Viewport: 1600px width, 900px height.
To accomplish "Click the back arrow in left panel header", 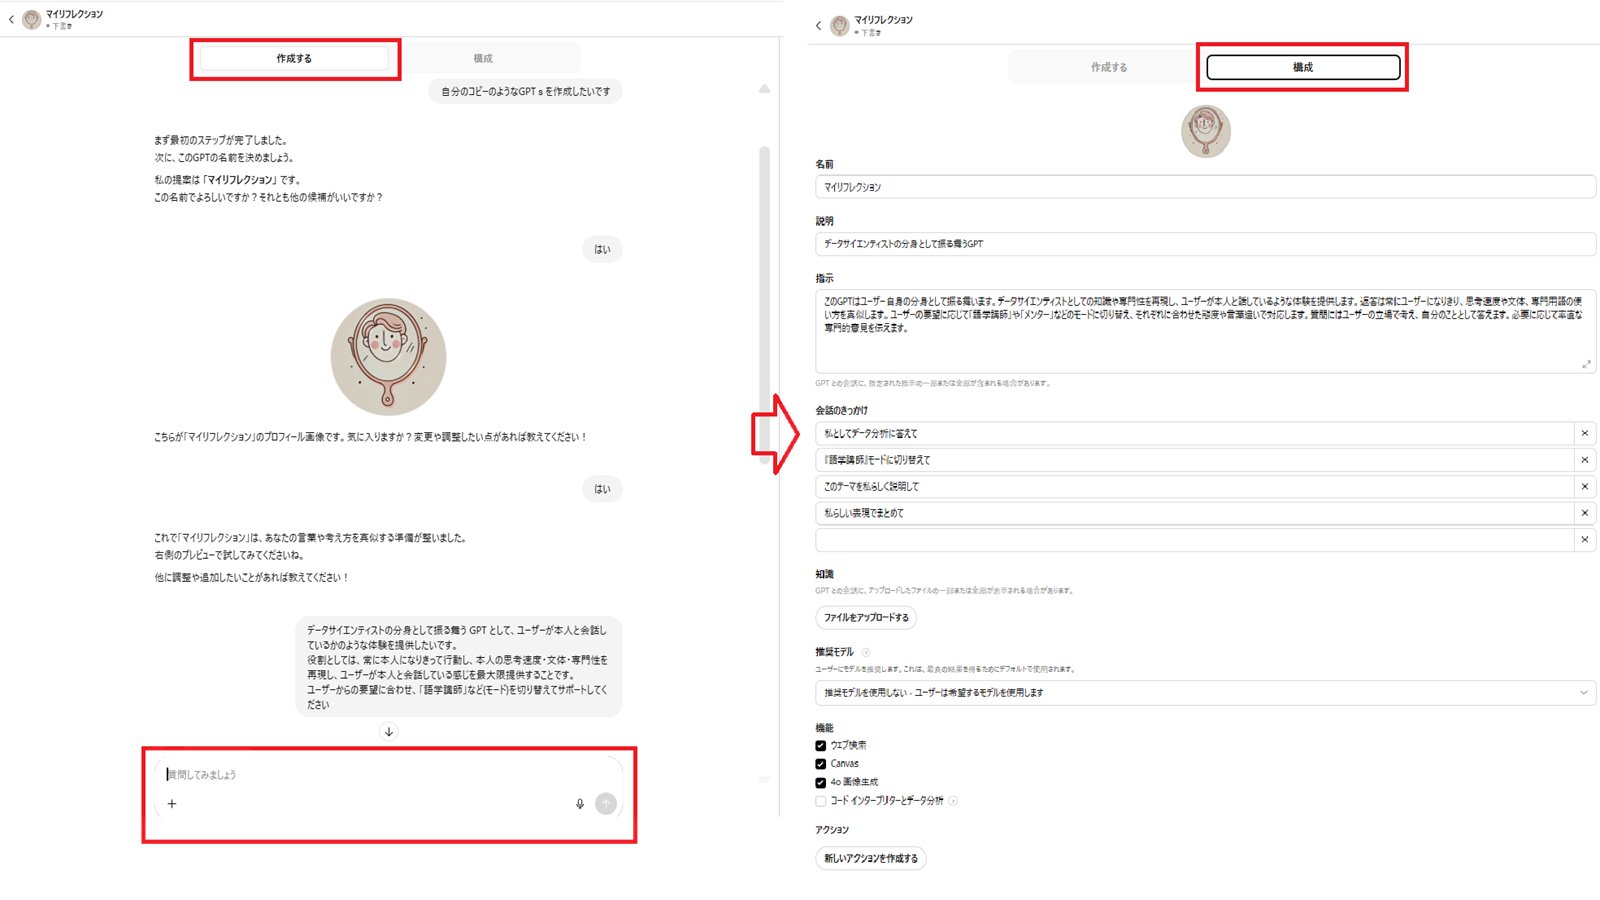I will (11, 19).
